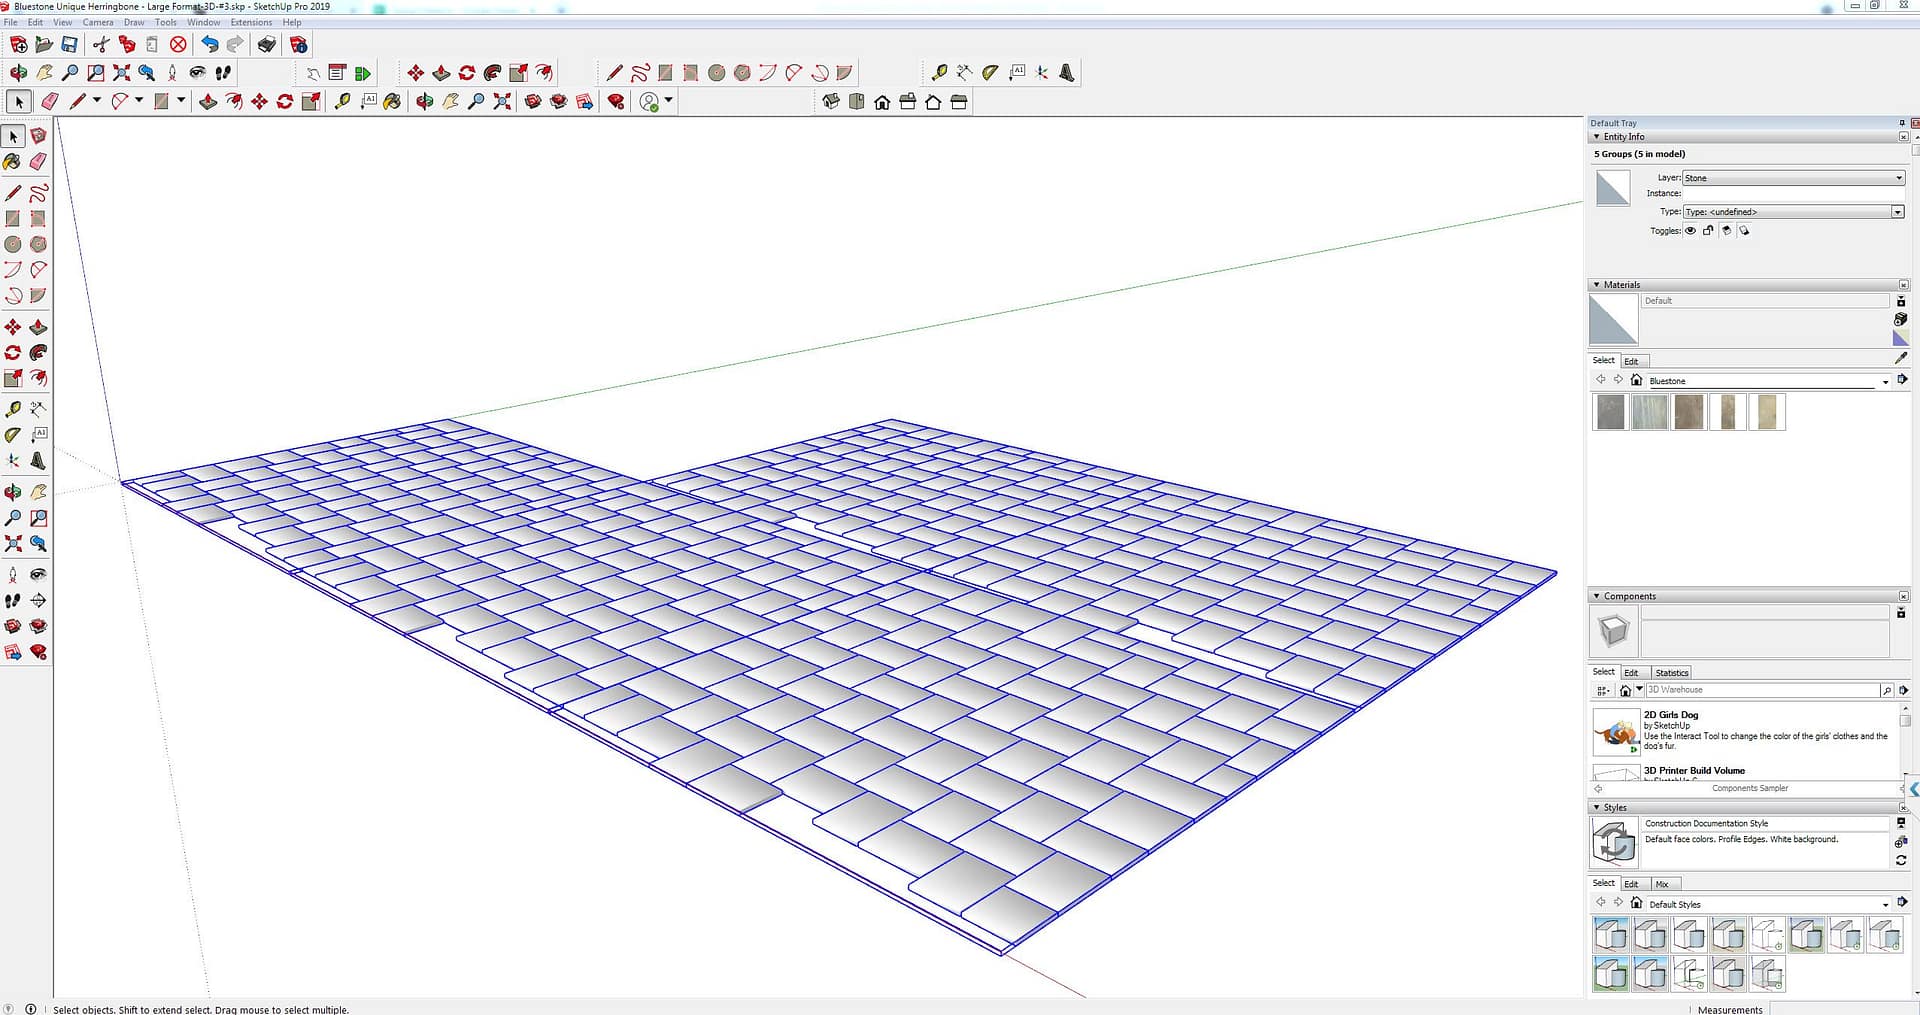Click the Erase red circle-X icon
The width and height of the screenshot is (1920, 1015).
[x=178, y=45]
